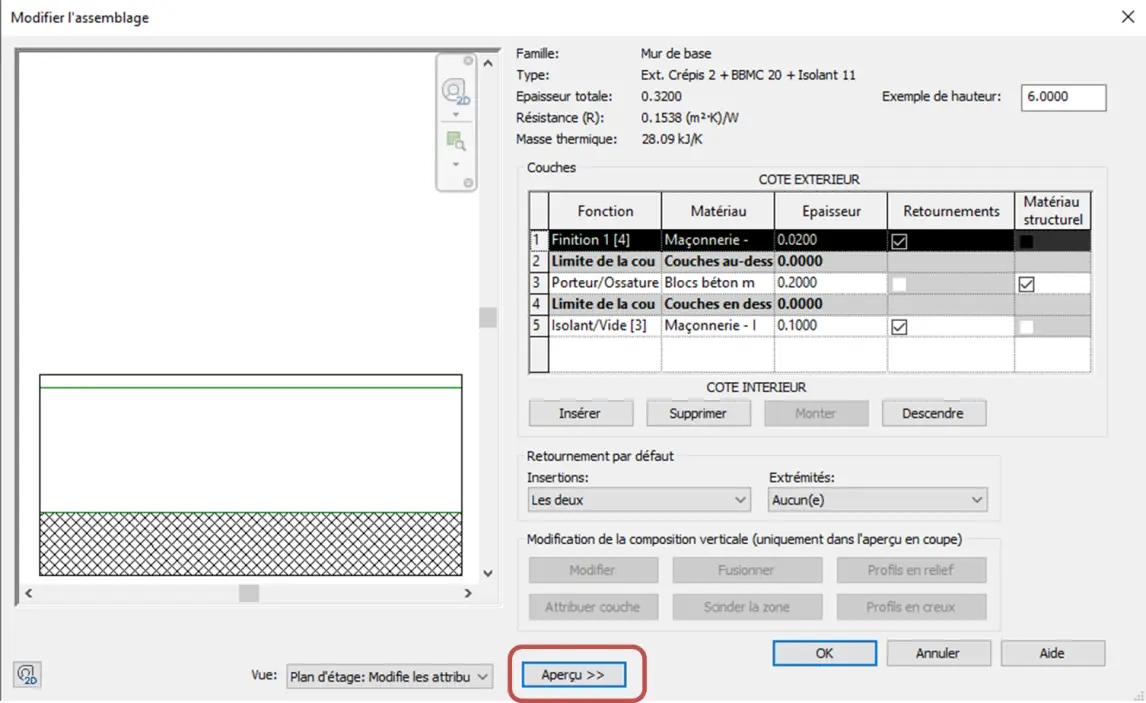Image resolution: width=1146 pixels, height=703 pixels.
Task: Select row header number 5
Action: point(539,325)
